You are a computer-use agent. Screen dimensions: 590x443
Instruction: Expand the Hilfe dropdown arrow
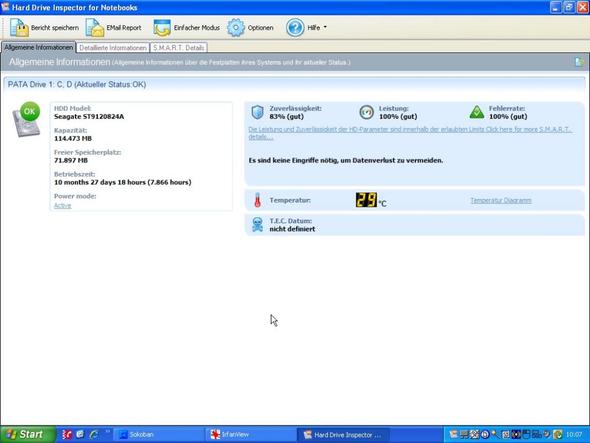tap(325, 27)
